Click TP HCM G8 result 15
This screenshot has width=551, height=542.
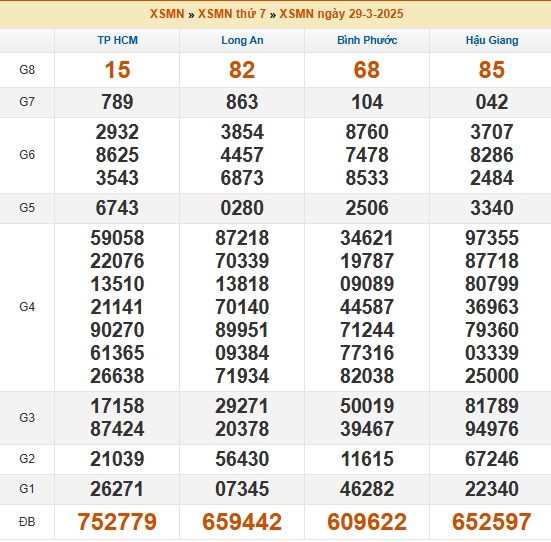pos(117,70)
